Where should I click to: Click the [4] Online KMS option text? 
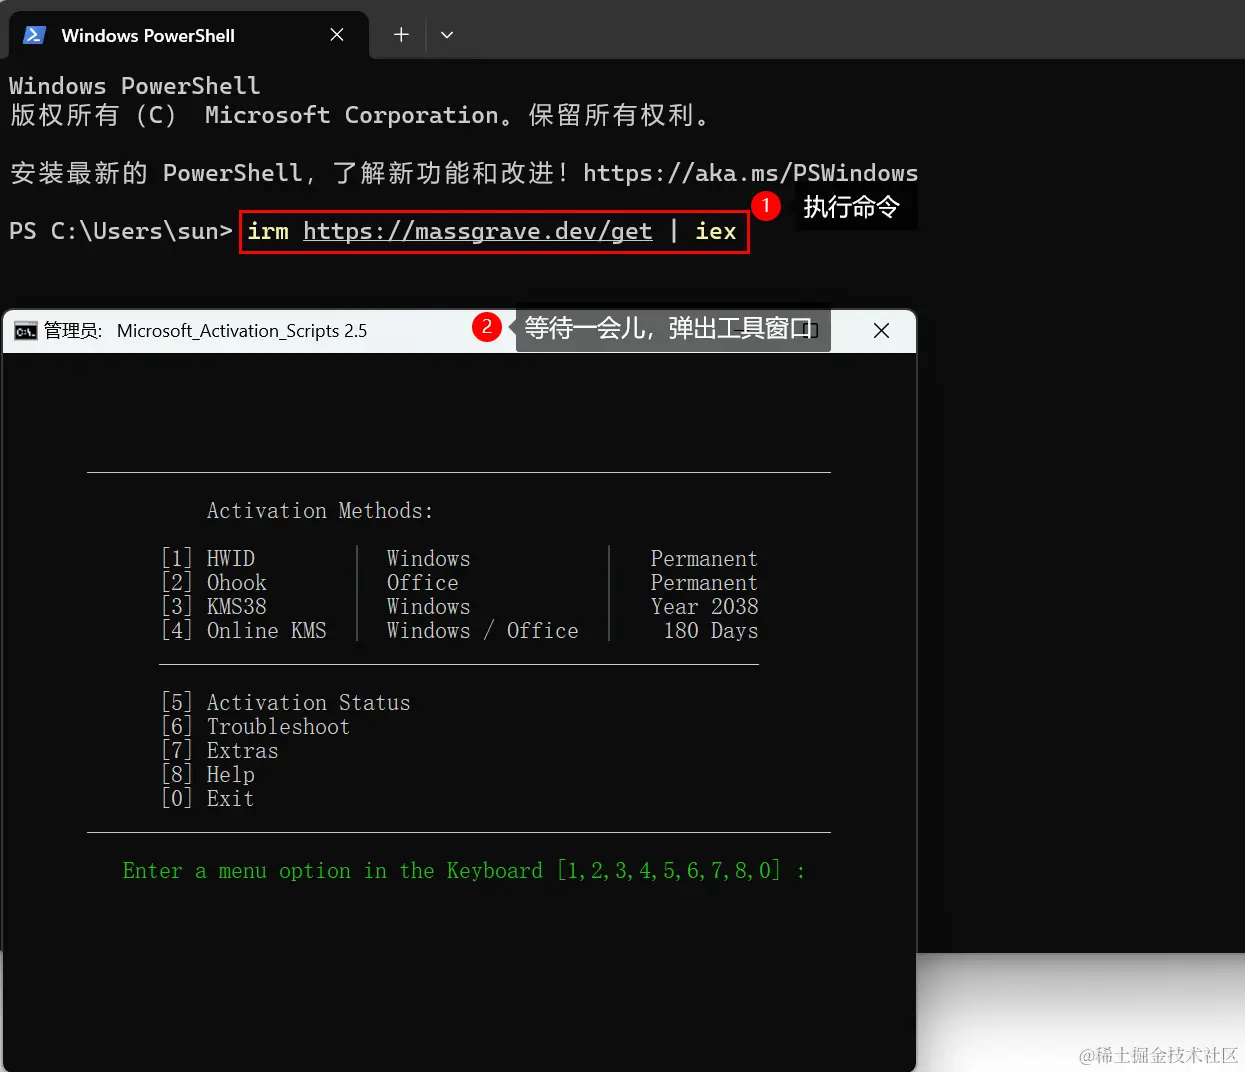[244, 630]
